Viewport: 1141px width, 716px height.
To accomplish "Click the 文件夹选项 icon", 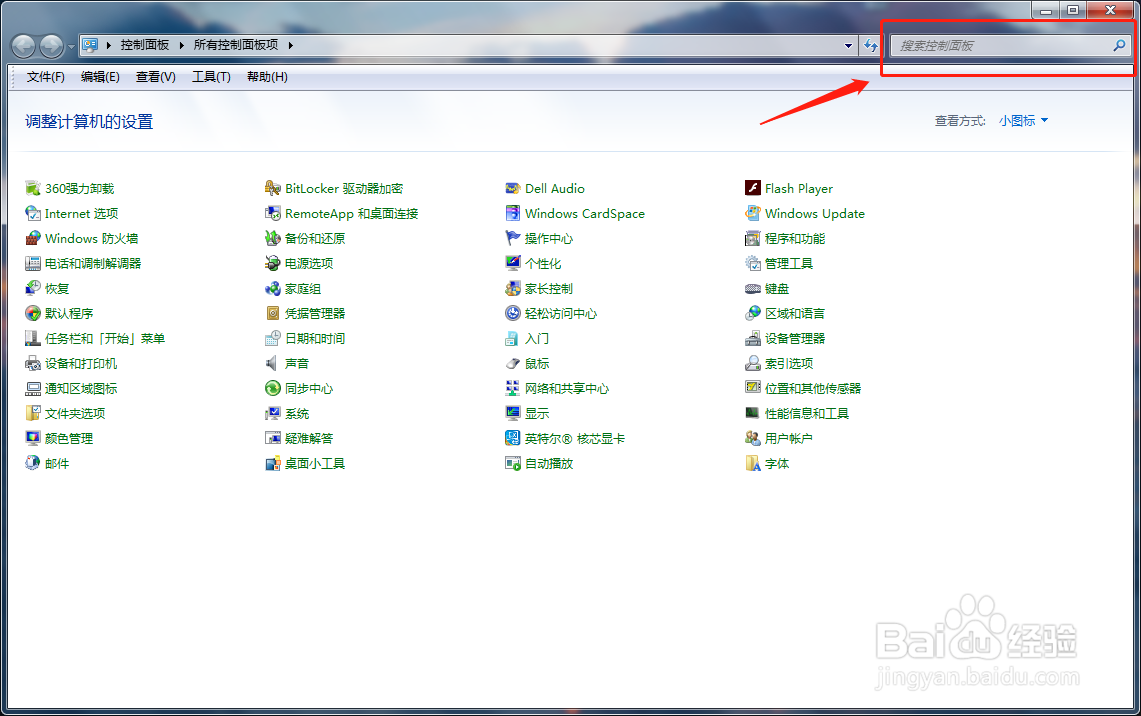I will [x=33, y=413].
